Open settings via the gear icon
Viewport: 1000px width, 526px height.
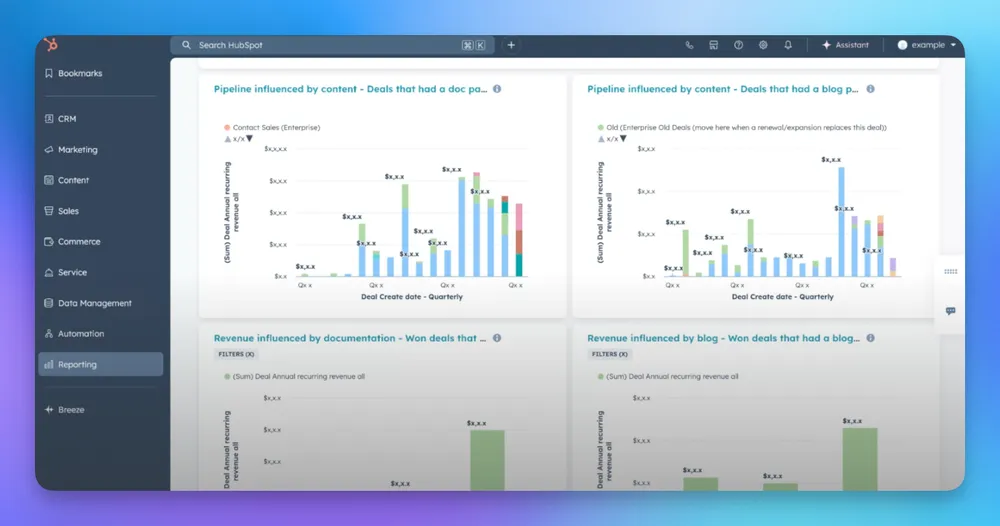point(763,45)
